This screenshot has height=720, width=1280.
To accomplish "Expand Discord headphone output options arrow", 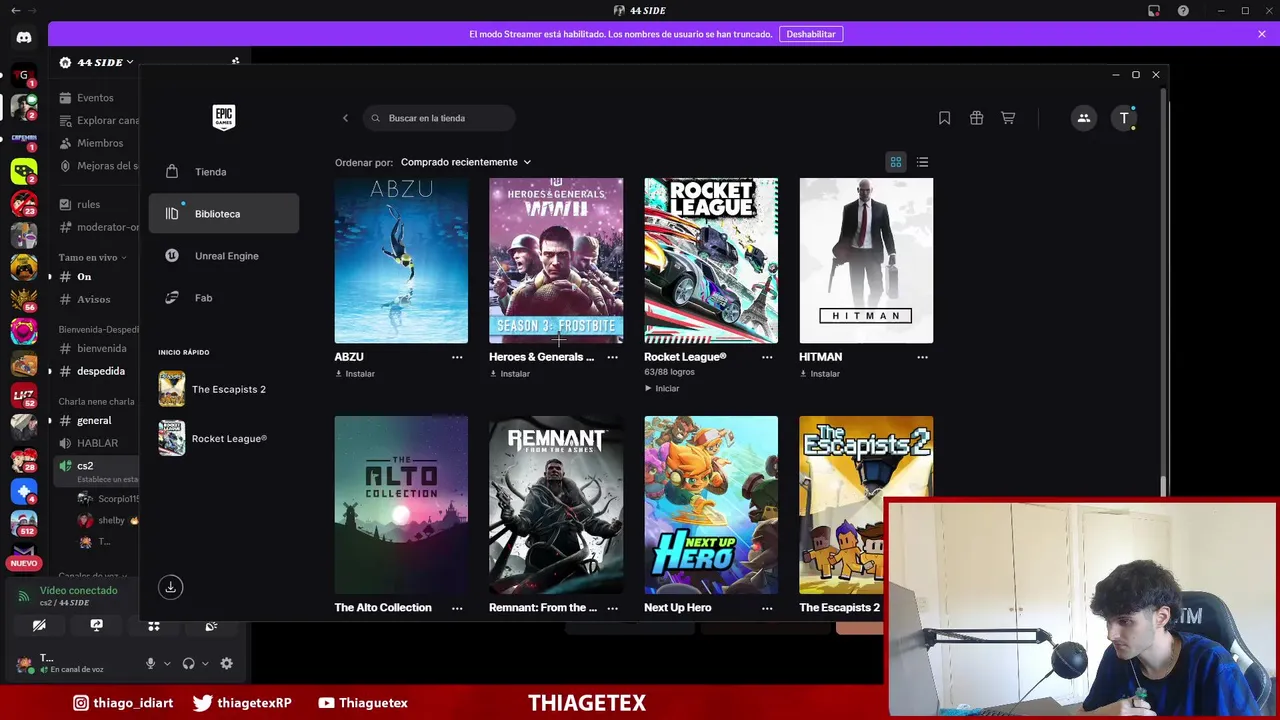I will (205, 663).
